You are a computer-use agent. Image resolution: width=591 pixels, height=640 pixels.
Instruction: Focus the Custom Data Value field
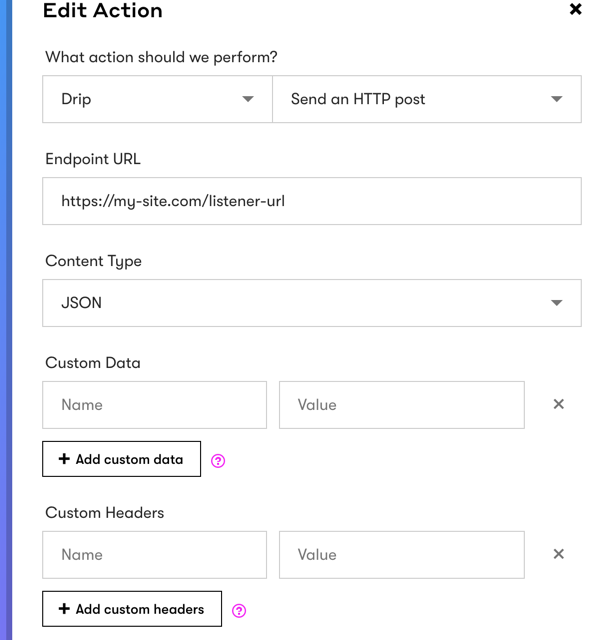pyautogui.click(x=402, y=405)
